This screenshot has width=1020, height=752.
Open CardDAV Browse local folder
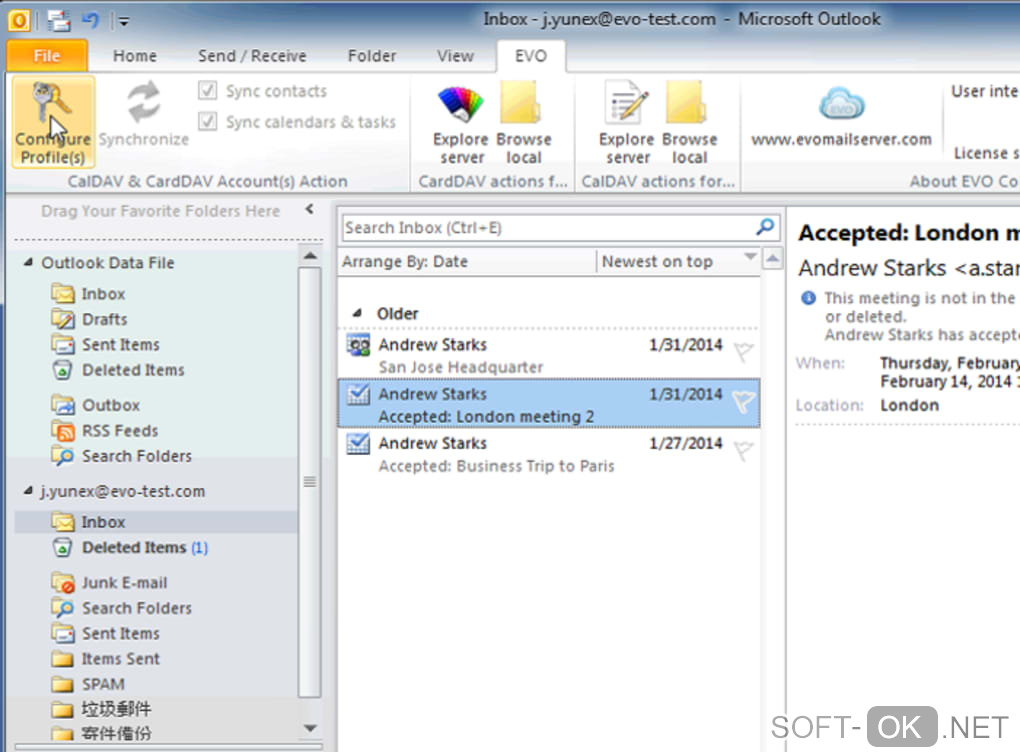521,103
